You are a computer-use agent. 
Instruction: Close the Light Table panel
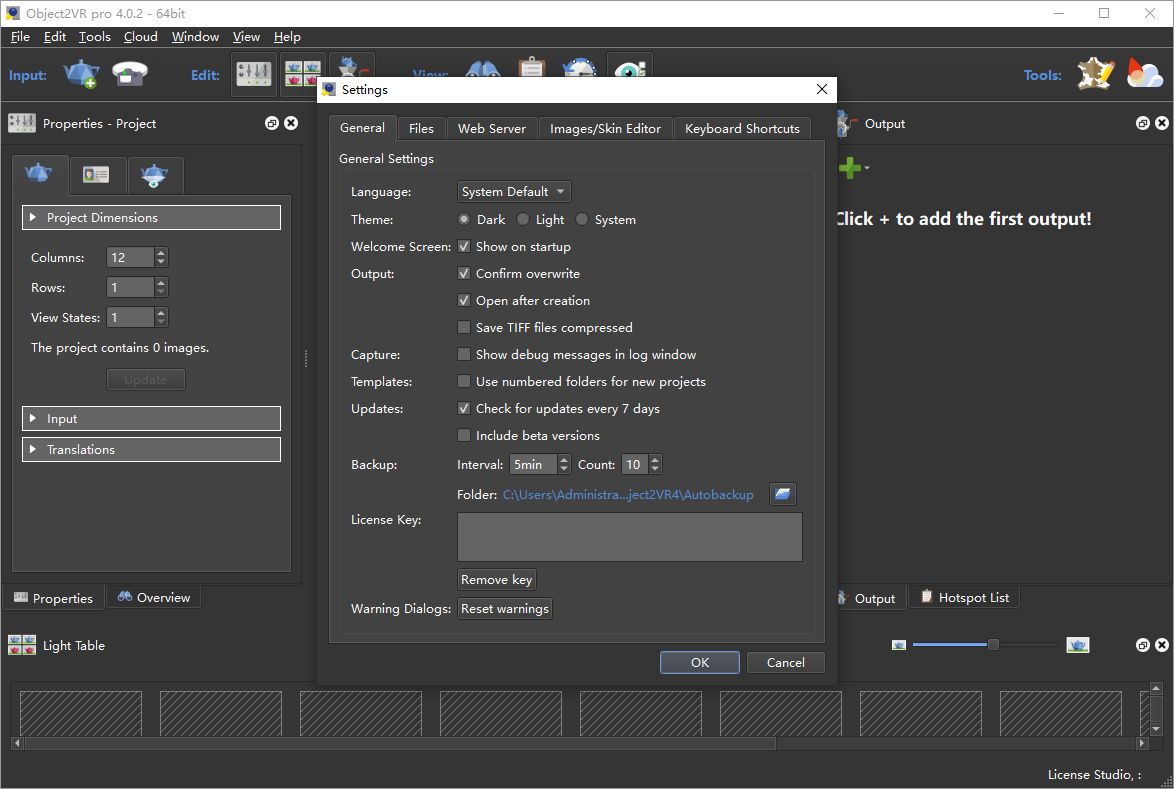click(1162, 645)
